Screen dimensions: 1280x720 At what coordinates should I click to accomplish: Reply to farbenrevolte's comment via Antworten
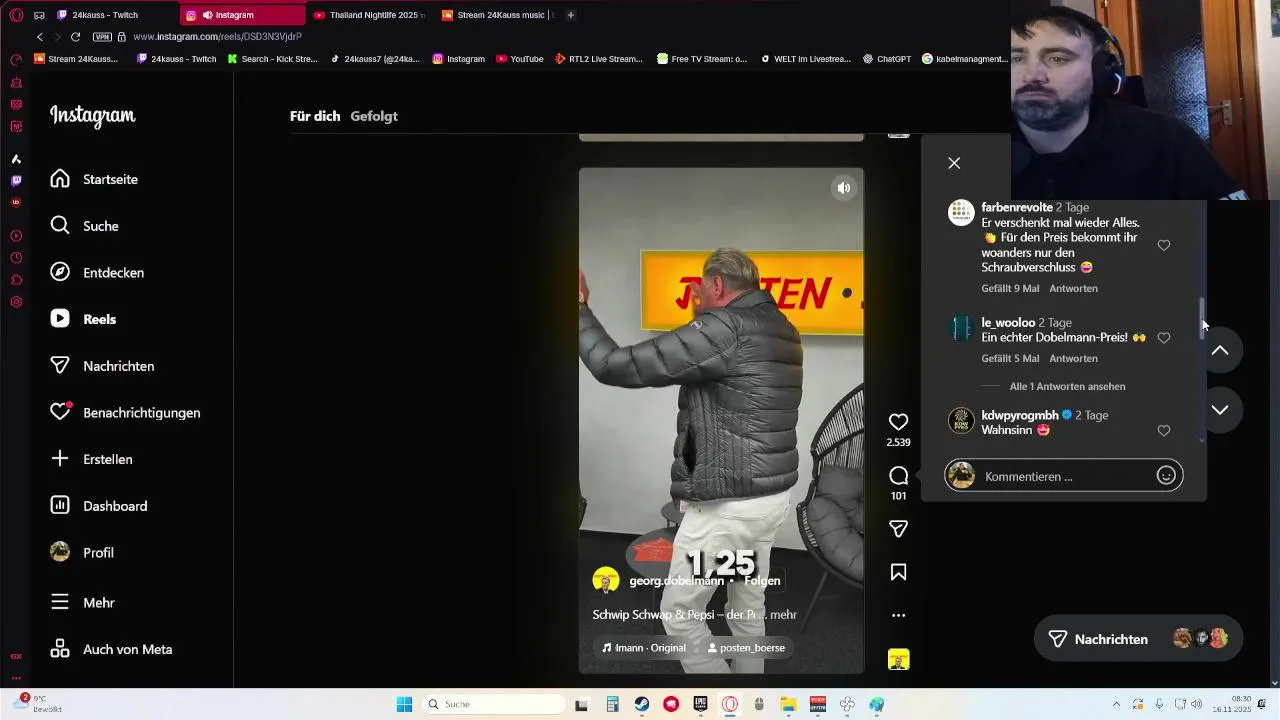[x=1073, y=288]
